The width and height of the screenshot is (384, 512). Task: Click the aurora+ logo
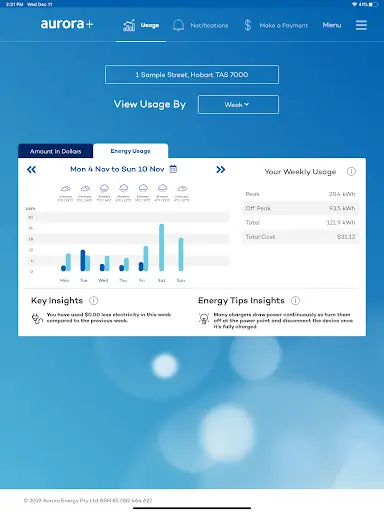click(x=67, y=24)
